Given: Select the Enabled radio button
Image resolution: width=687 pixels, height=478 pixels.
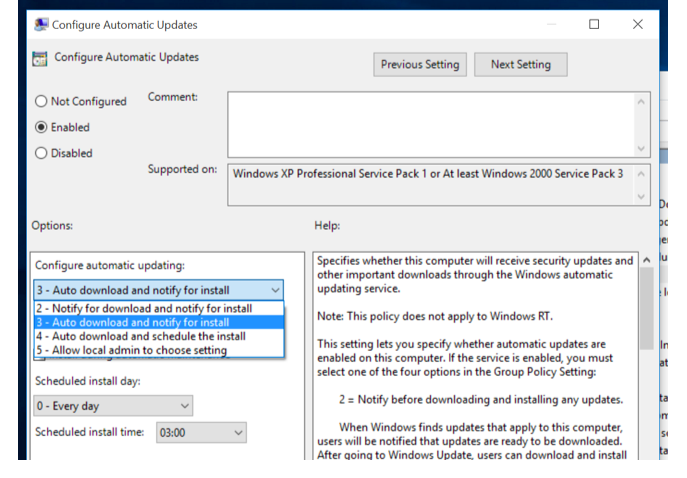Looking at the screenshot, I should (x=41, y=127).
